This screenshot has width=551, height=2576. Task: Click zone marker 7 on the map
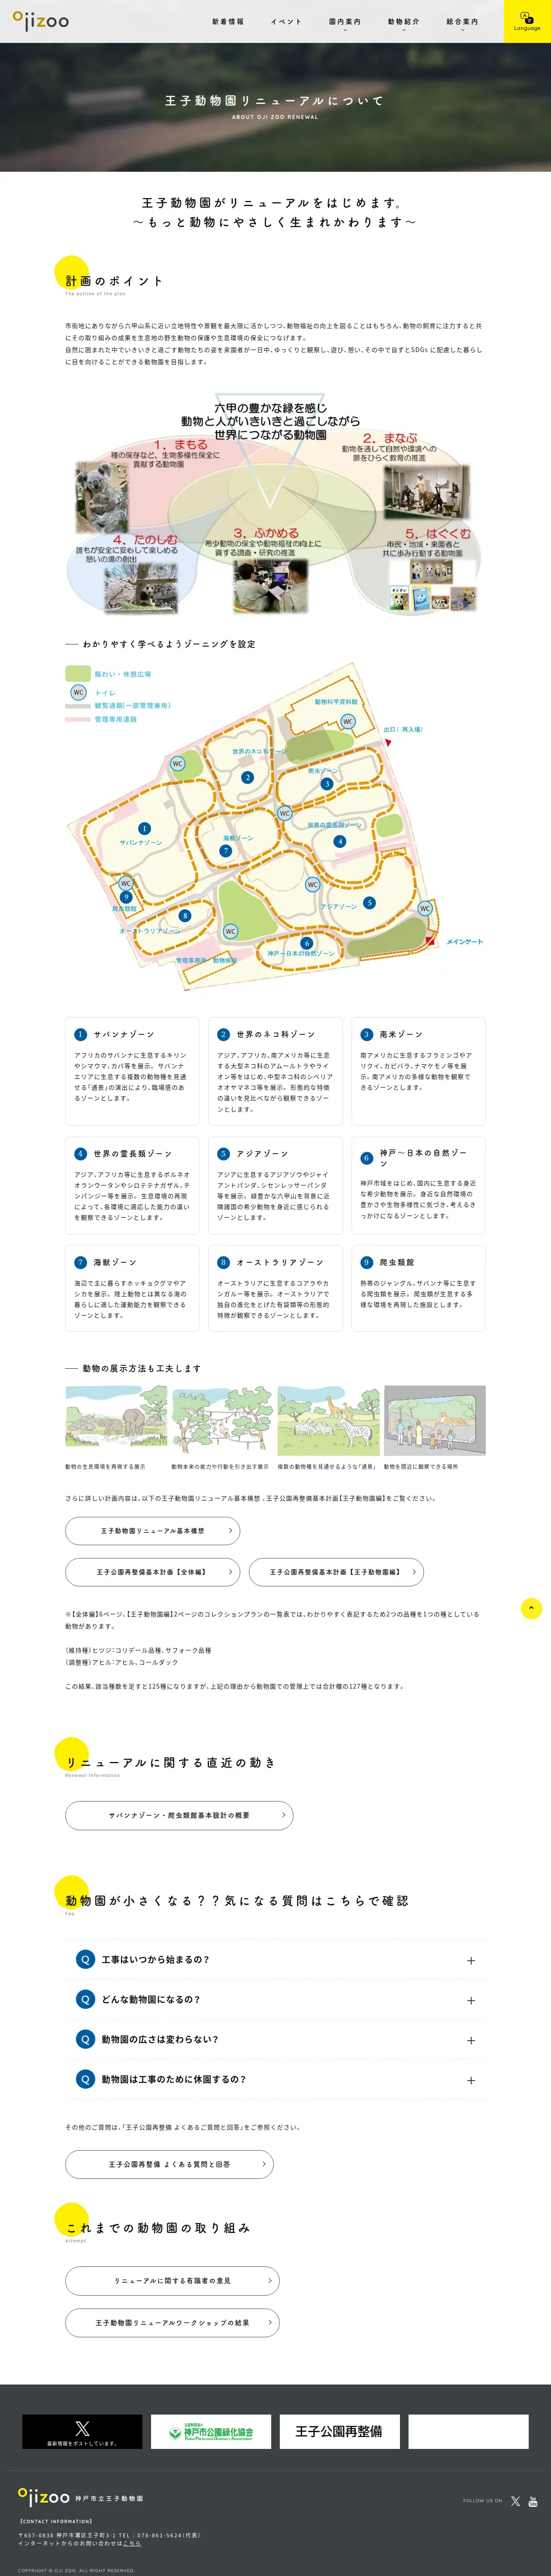point(226,851)
